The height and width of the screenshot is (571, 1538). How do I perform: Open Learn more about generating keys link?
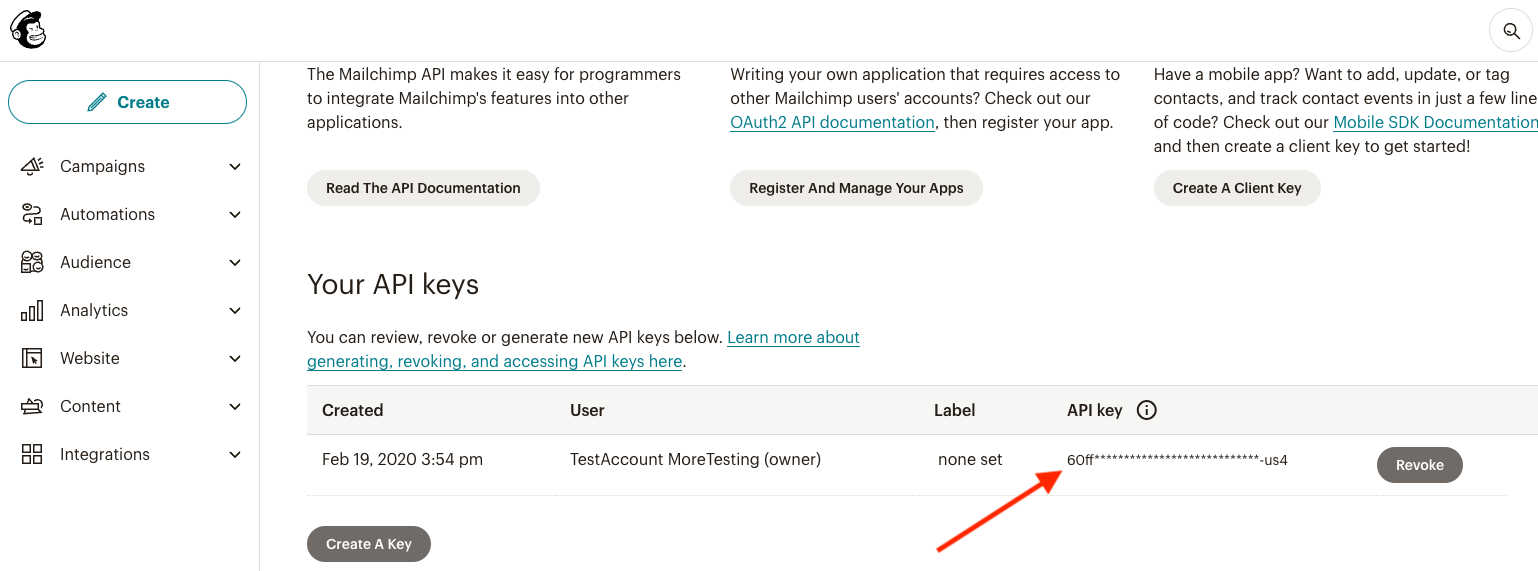point(583,349)
